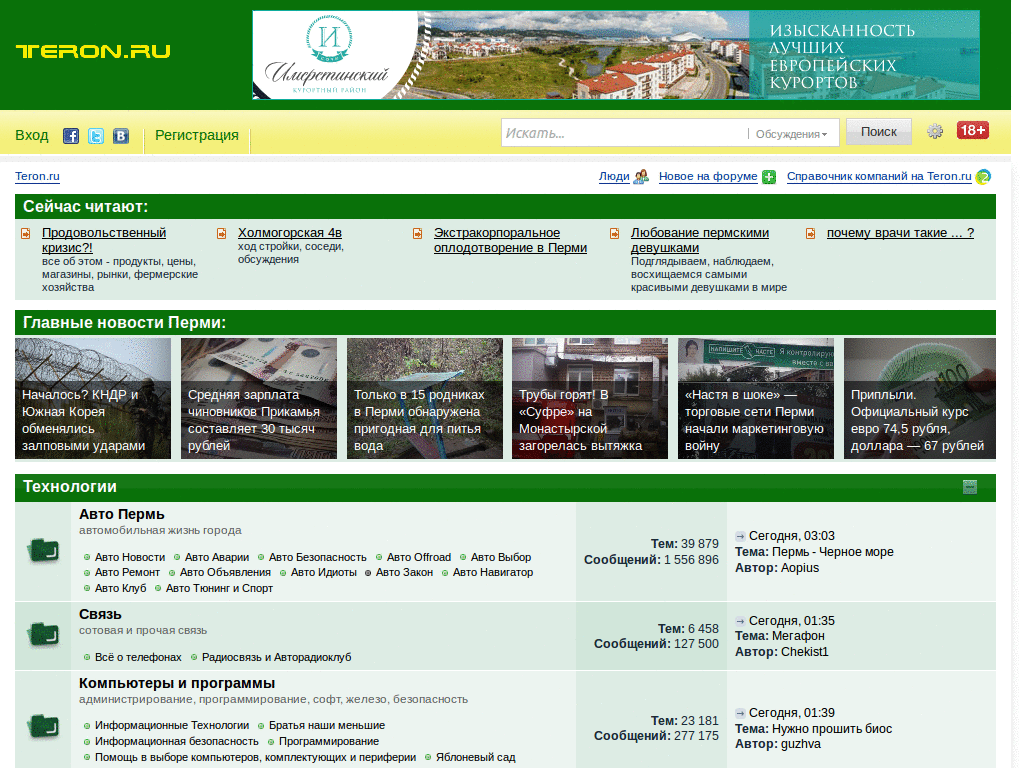Open the Авто Пермь forum
The height and width of the screenshot is (768, 1024).
121,515
